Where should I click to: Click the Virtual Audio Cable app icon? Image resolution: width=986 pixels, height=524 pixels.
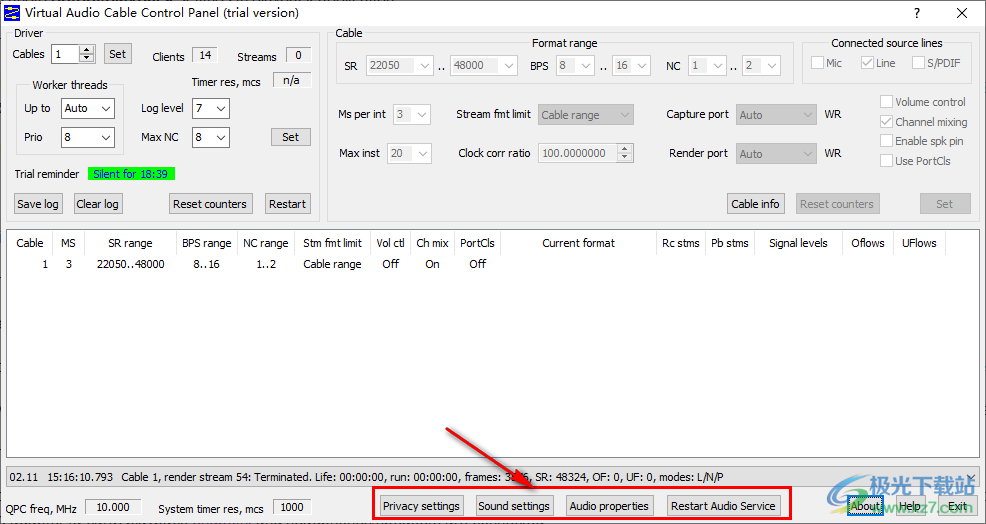tap(11, 13)
